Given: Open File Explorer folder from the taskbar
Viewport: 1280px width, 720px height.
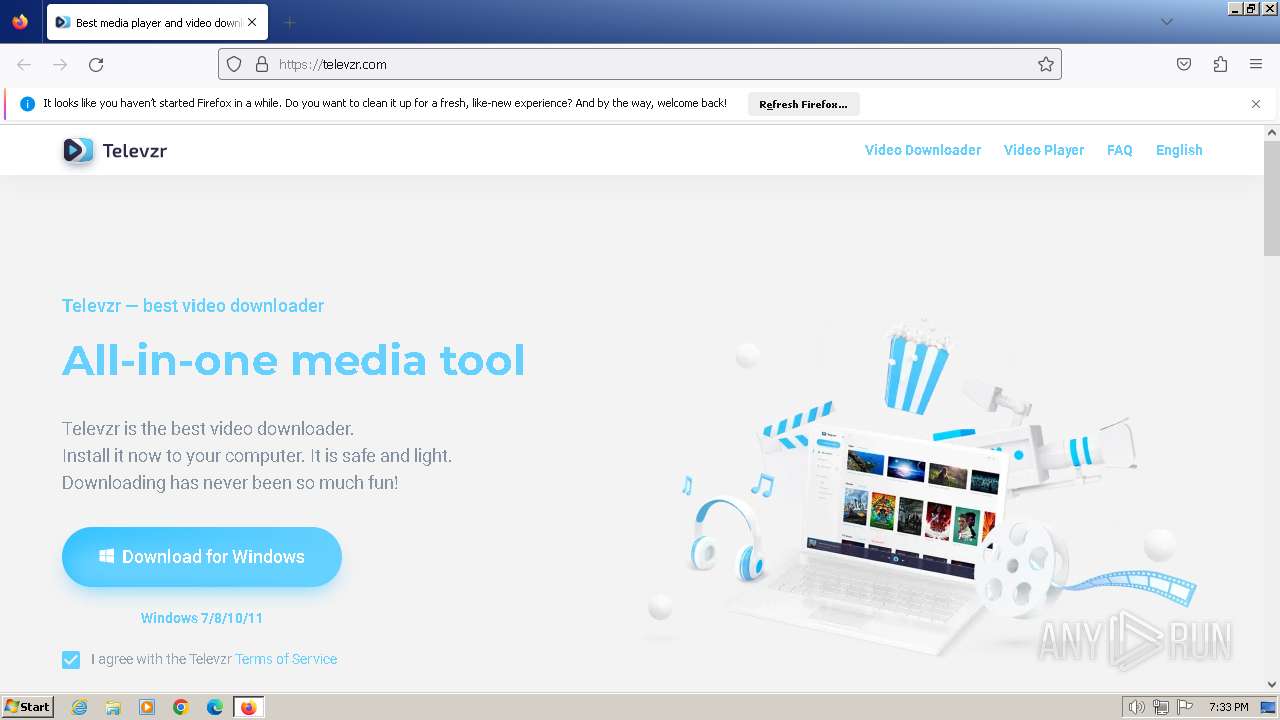Looking at the screenshot, I should pyautogui.click(x=113, y=707).
